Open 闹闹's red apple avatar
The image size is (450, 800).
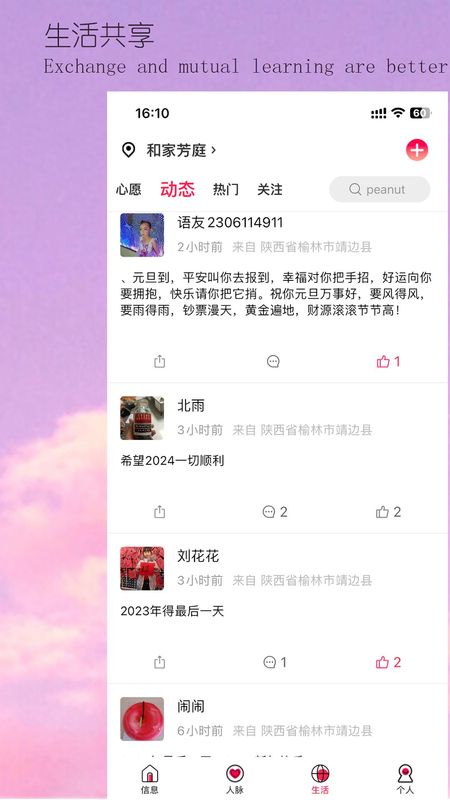click(142, 719)
